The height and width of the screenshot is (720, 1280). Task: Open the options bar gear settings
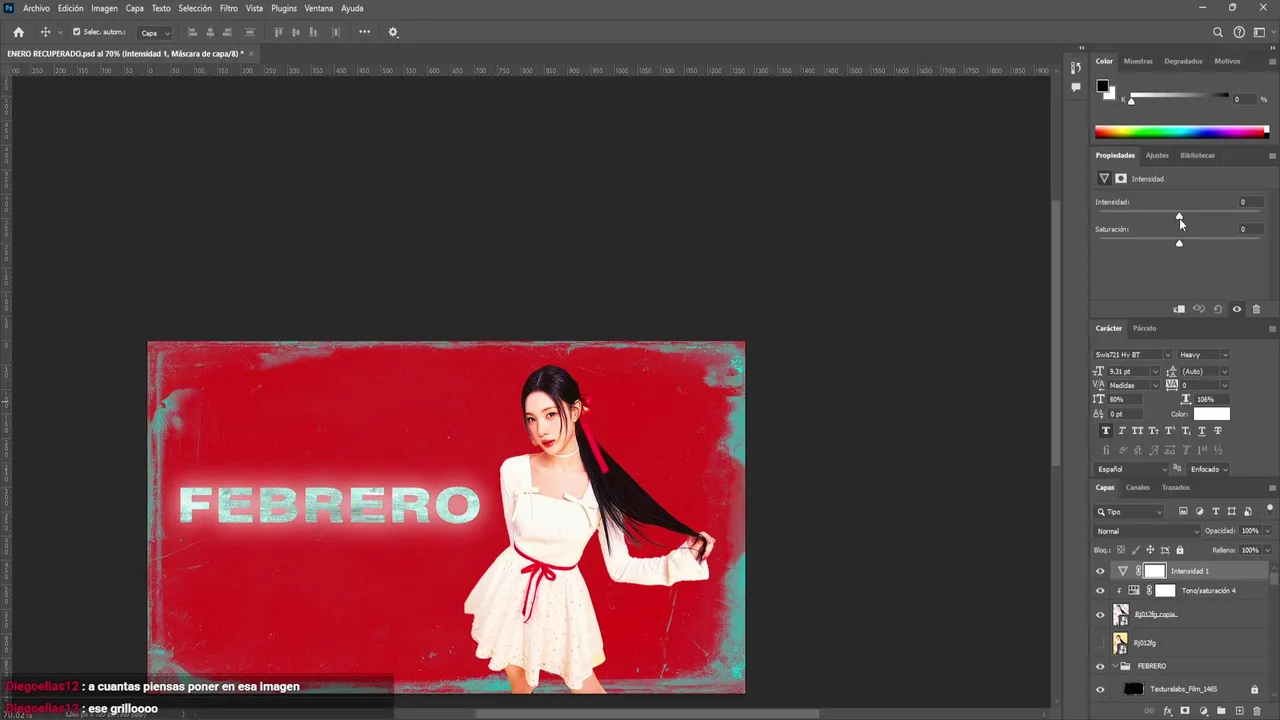[393, 32]
